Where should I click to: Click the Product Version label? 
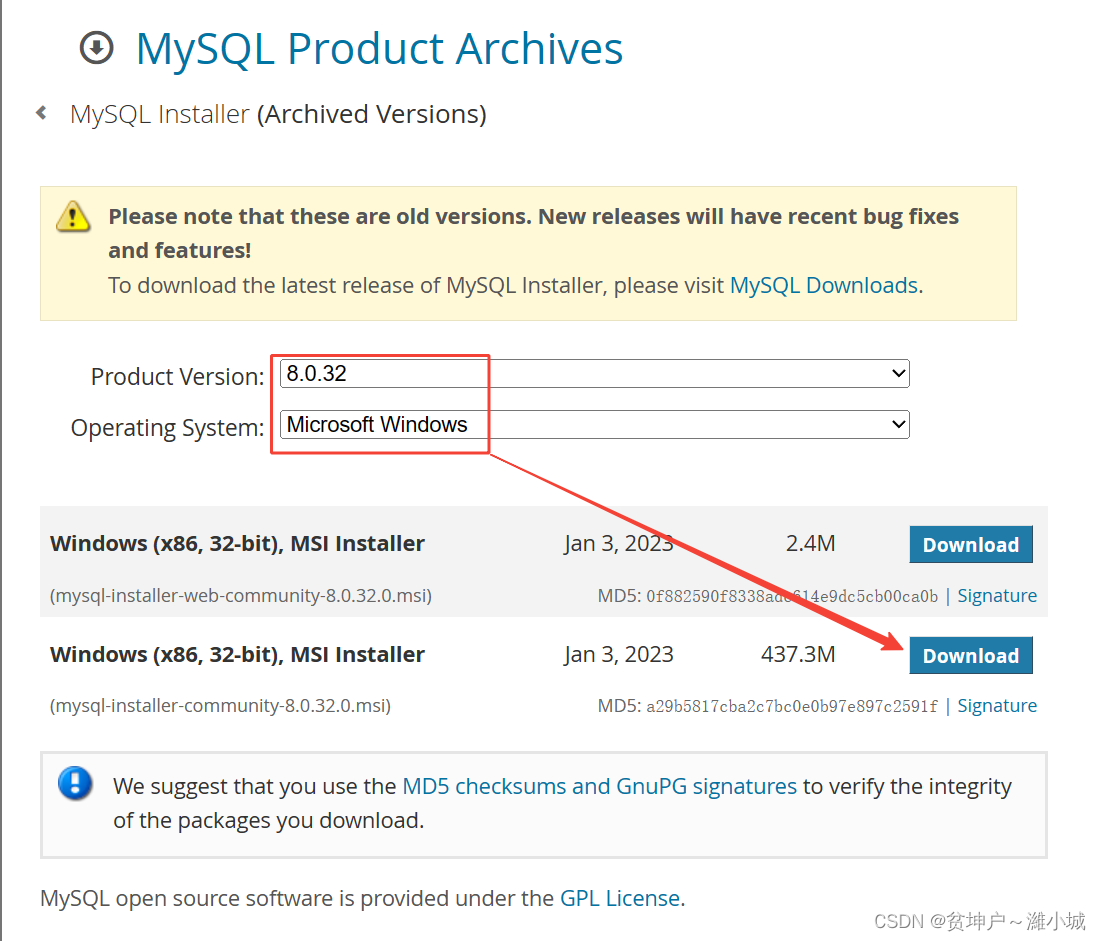coord(178,376)
